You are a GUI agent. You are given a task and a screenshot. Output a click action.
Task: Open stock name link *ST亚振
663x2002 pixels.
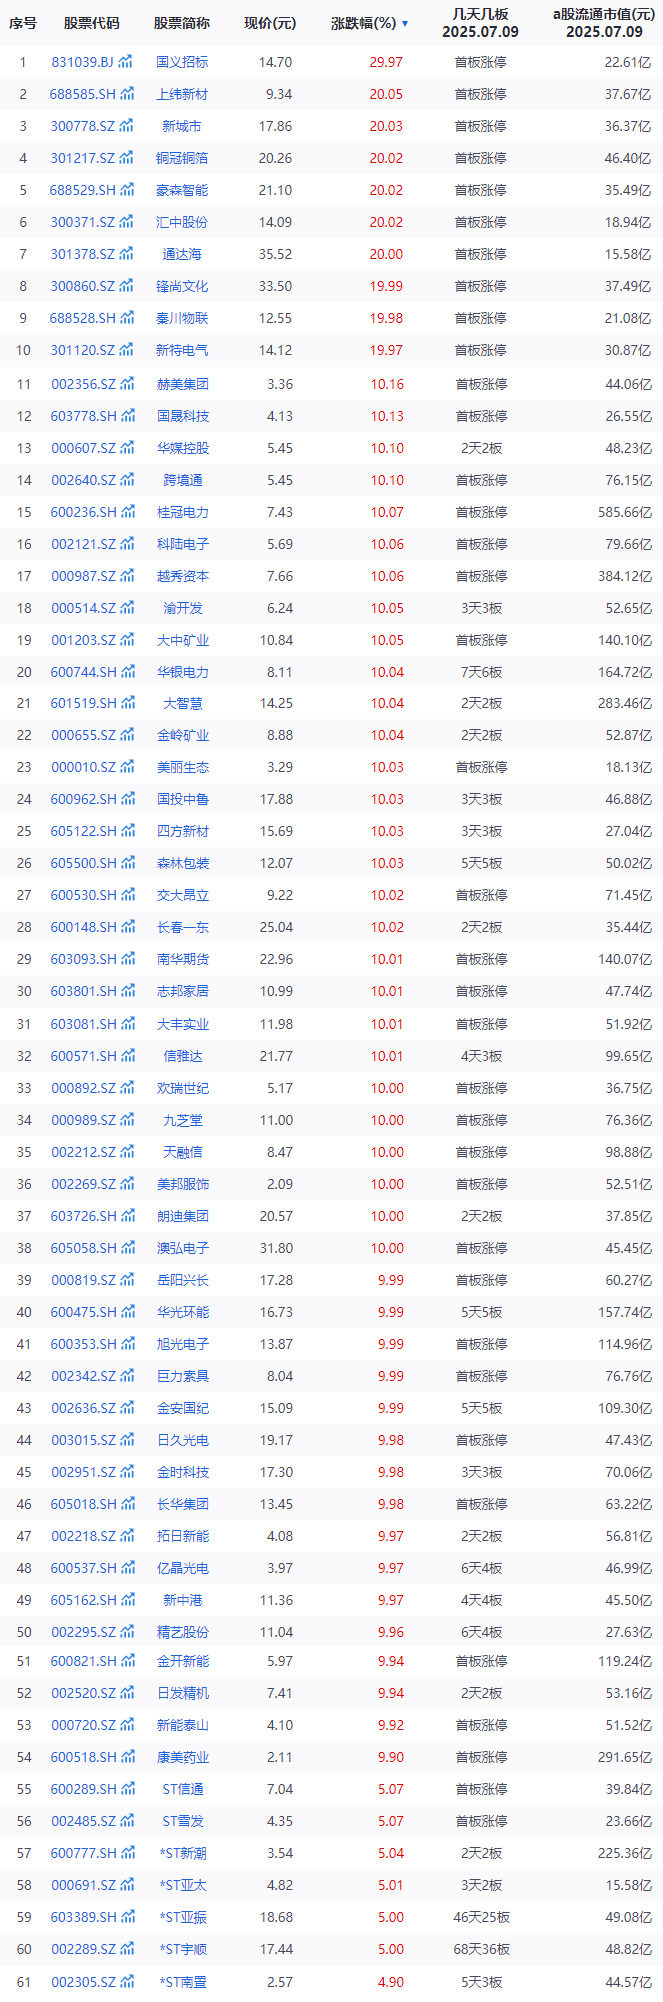tap(182, 1917)
